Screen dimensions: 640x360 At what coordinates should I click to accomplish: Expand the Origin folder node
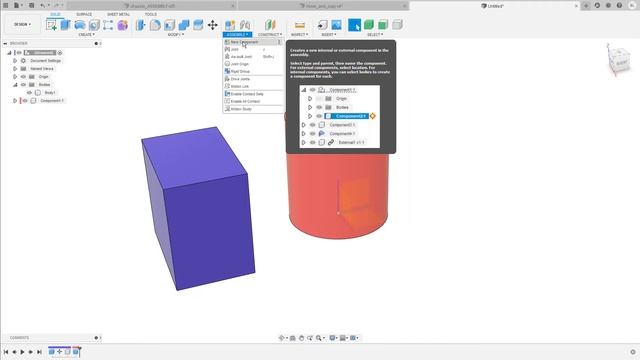[x=15, y=77]
